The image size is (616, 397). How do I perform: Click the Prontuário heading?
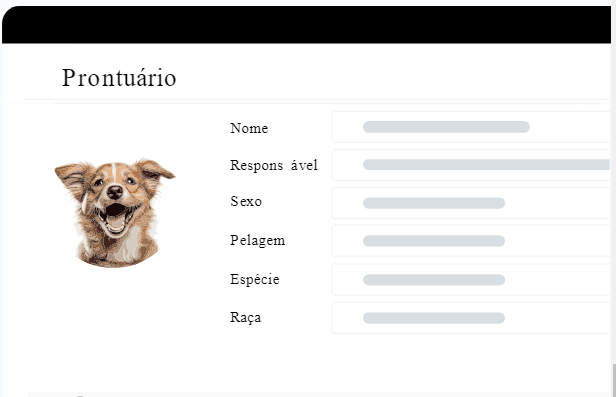tap(119, 77)
